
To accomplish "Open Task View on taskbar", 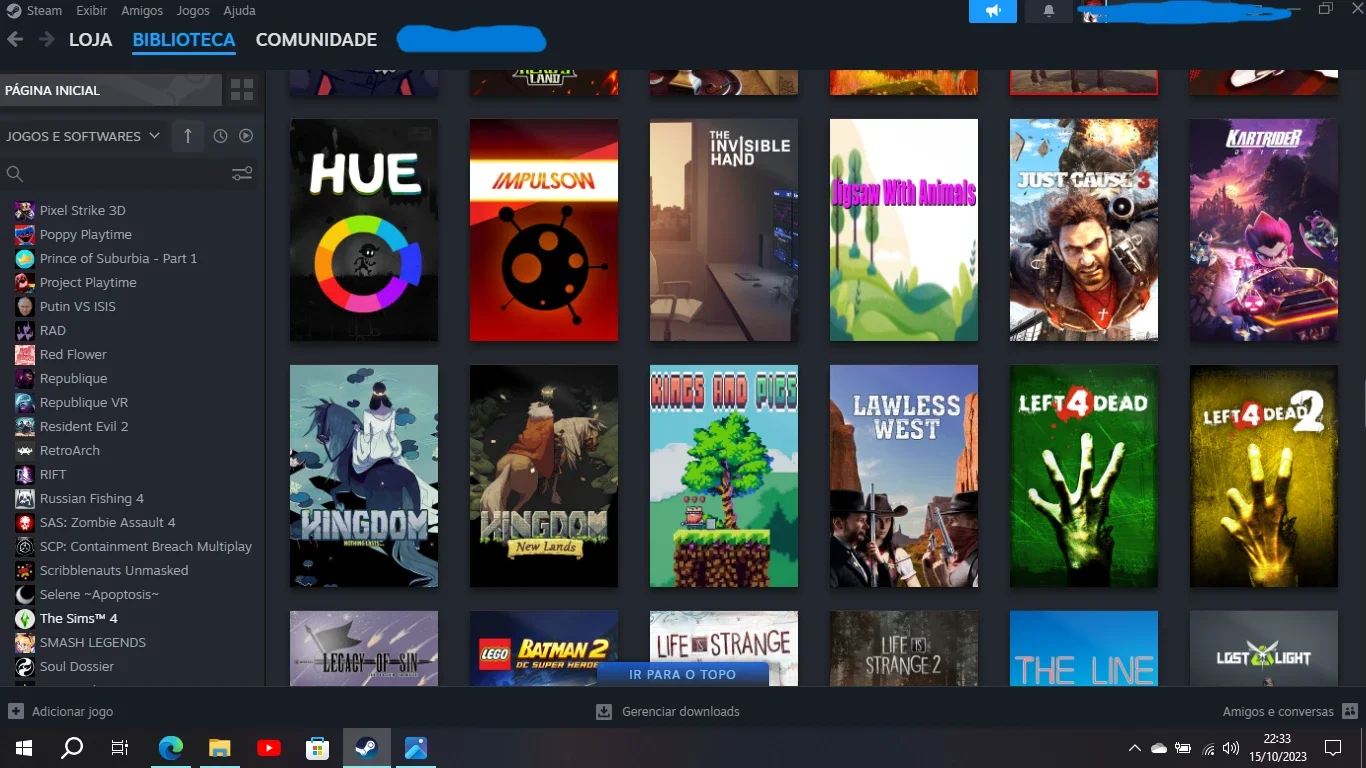I will (x=120, y=747).
